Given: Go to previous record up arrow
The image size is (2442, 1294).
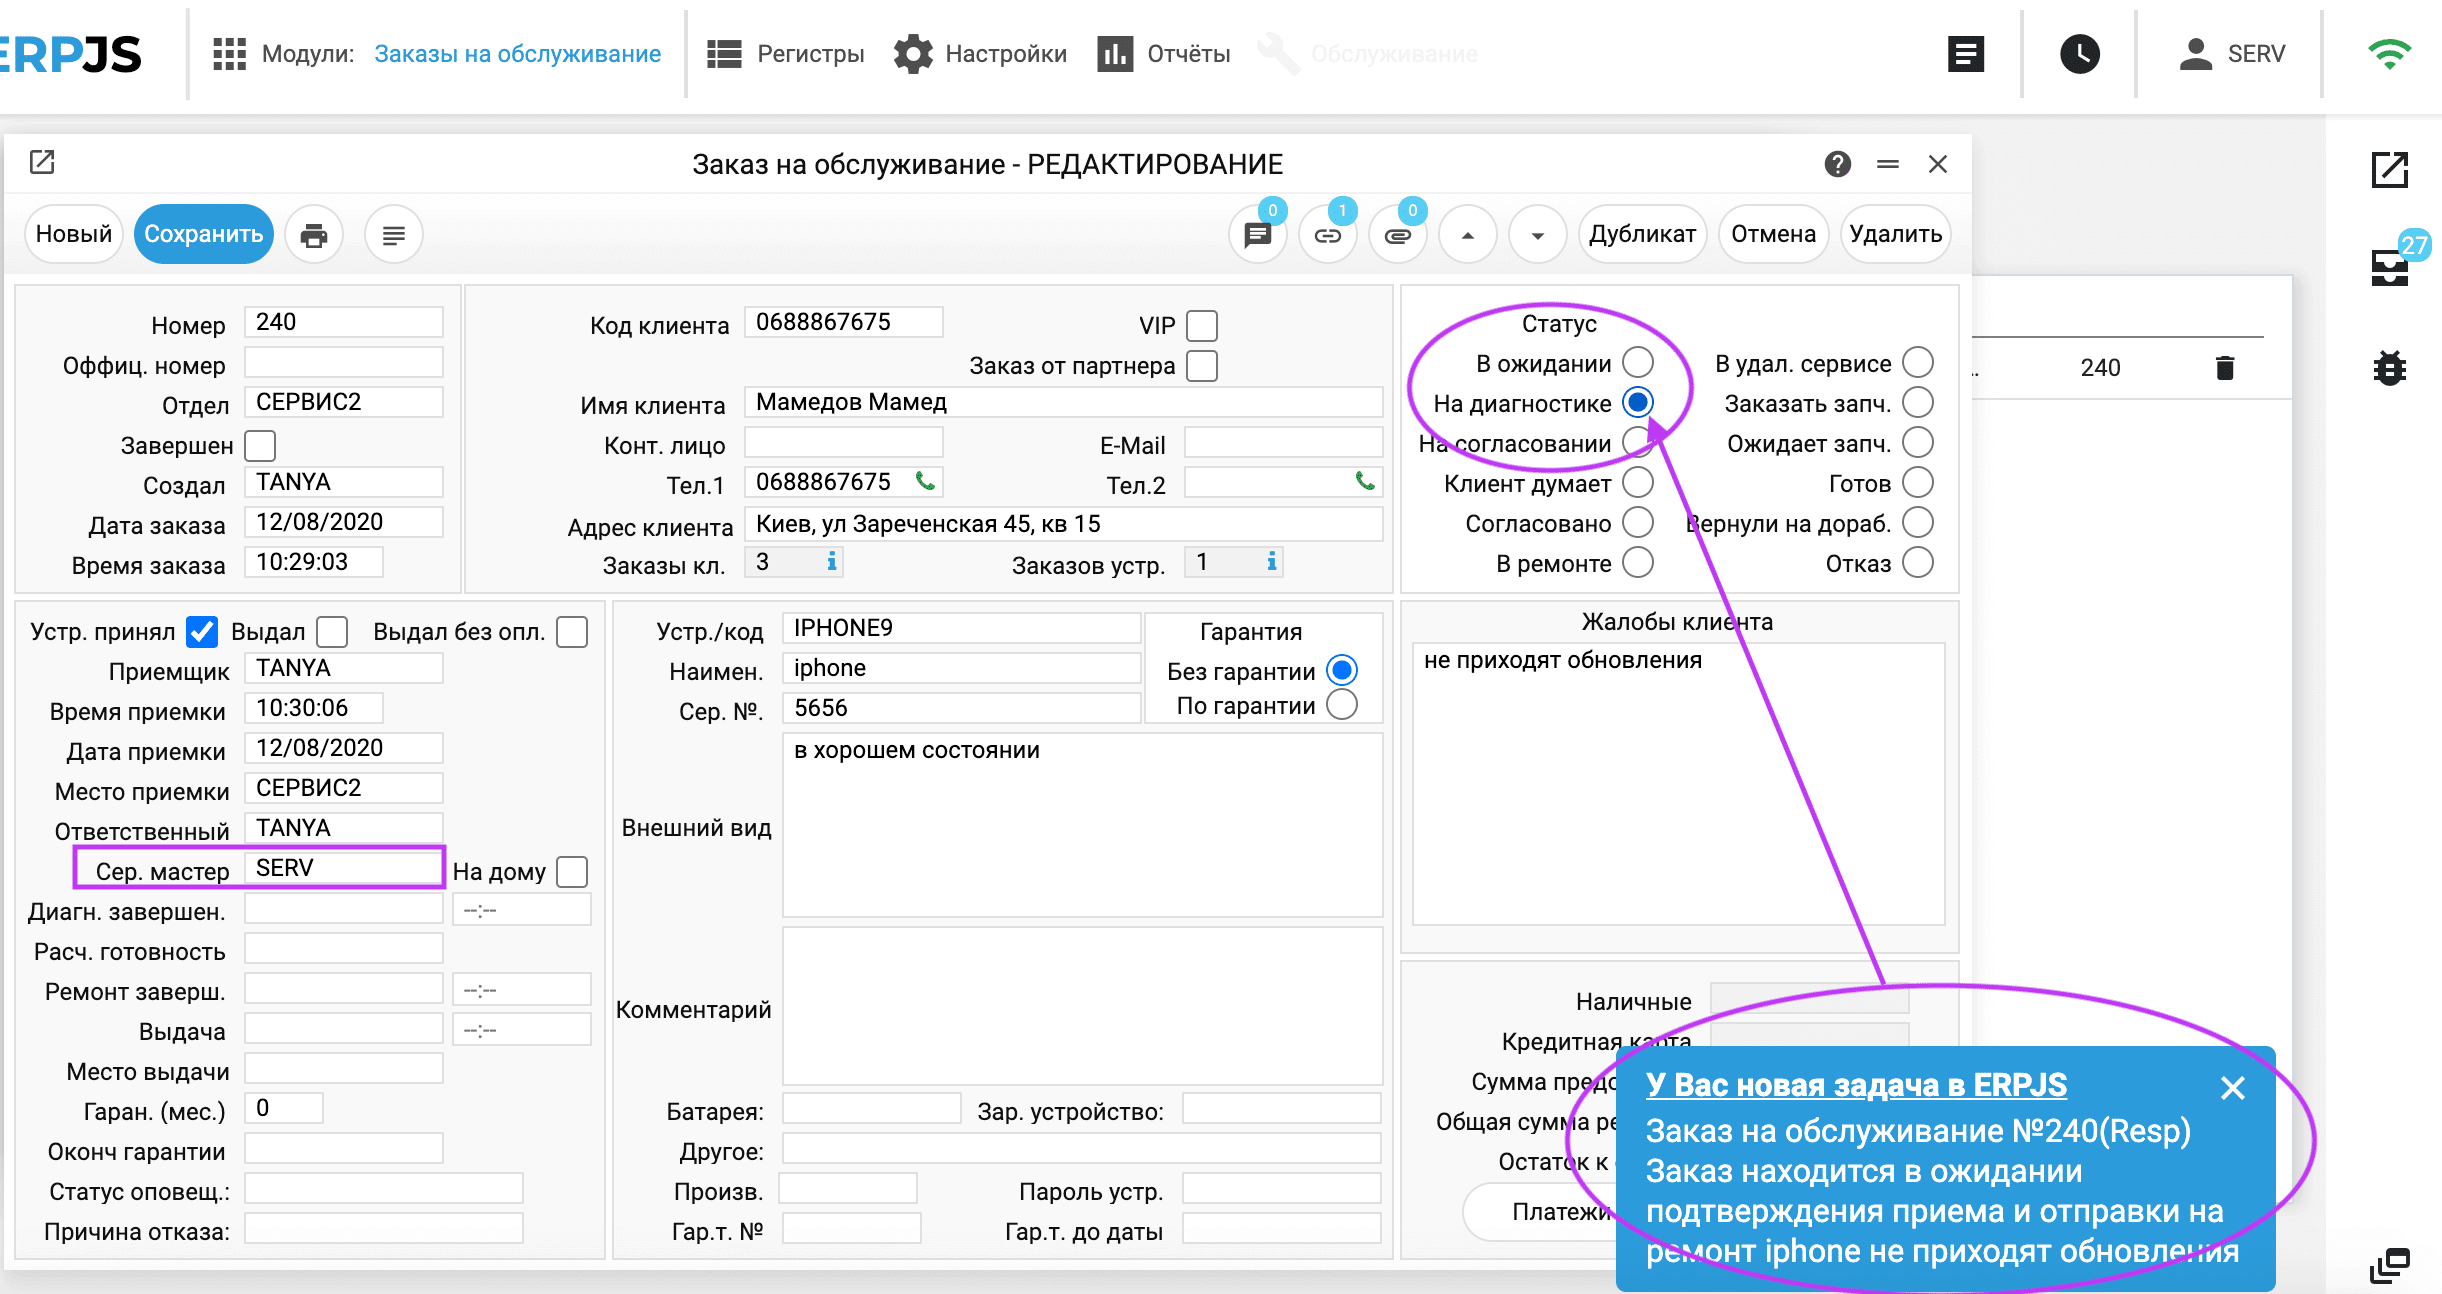Looking at the screenshot, I should click(x=1467, y=235).
